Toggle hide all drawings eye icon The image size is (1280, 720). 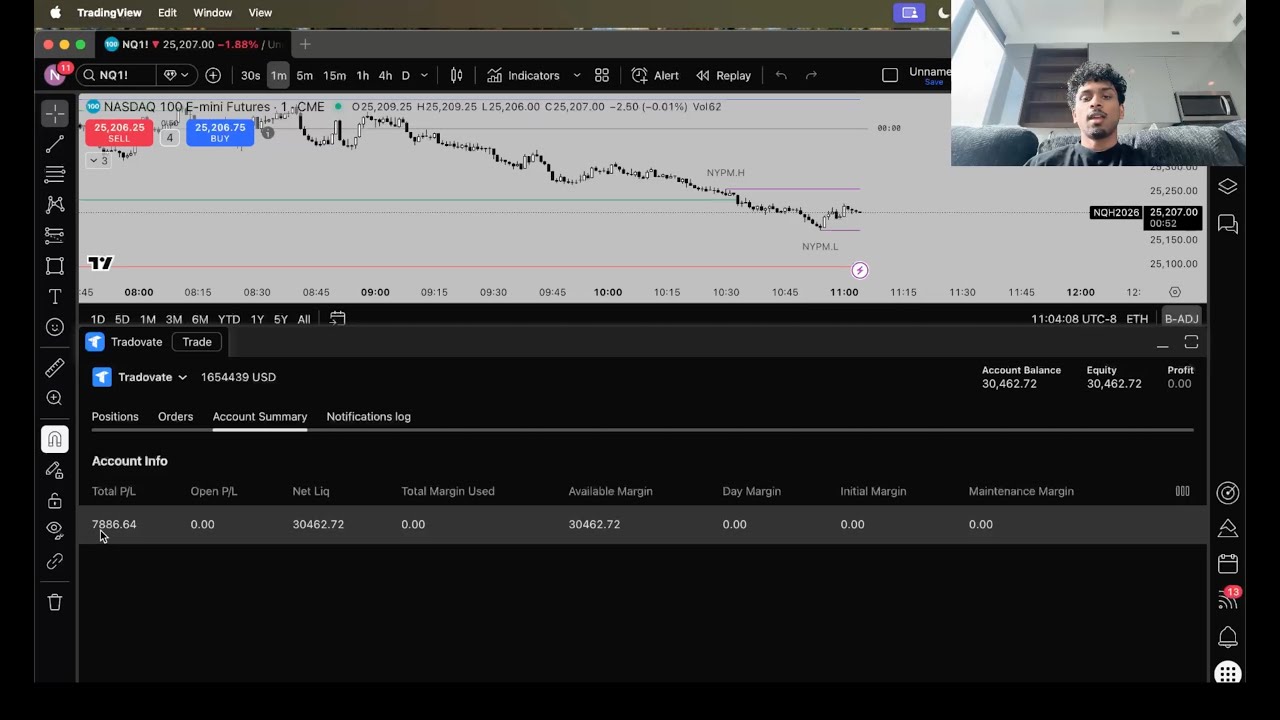click(55, 530)
